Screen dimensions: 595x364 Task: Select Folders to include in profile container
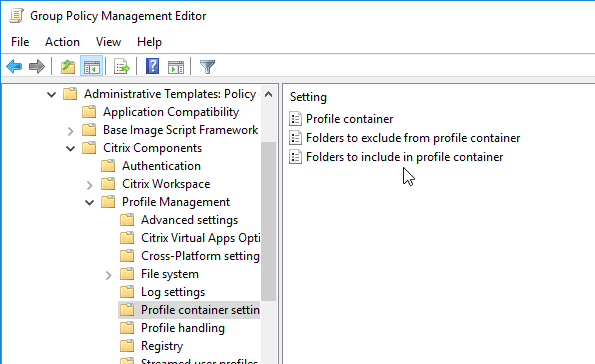point(405,157)
